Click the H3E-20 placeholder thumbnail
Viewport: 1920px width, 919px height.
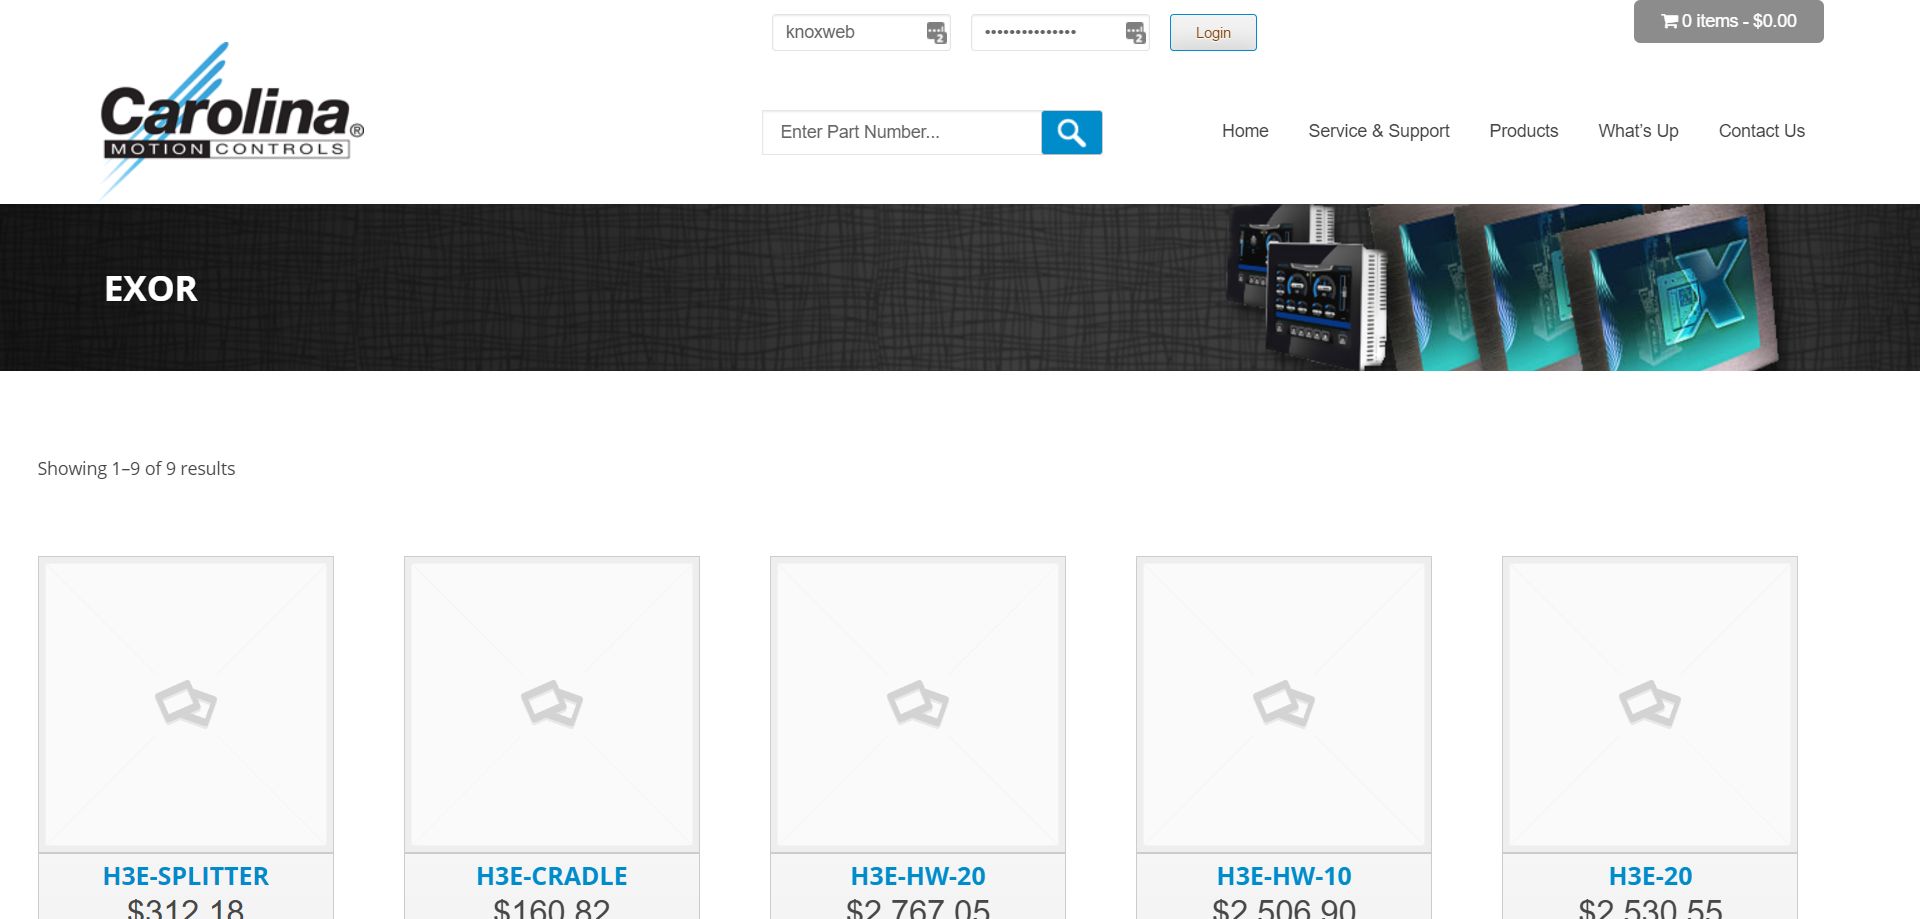(x=1650, y=704)
